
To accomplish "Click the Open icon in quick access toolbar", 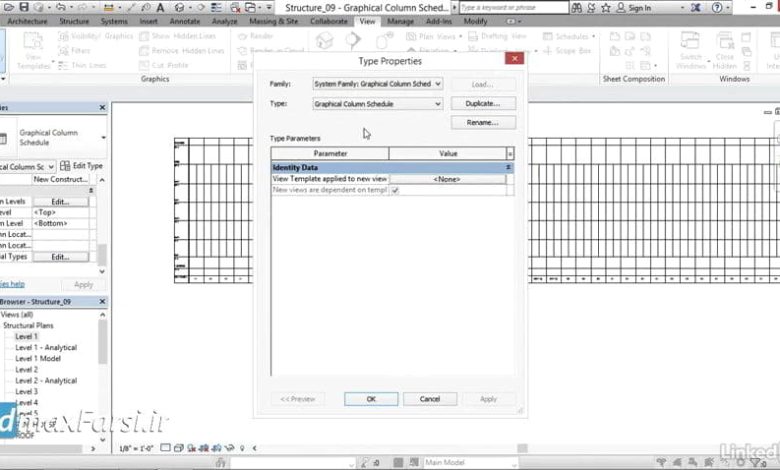I will (x=9, y=7).
